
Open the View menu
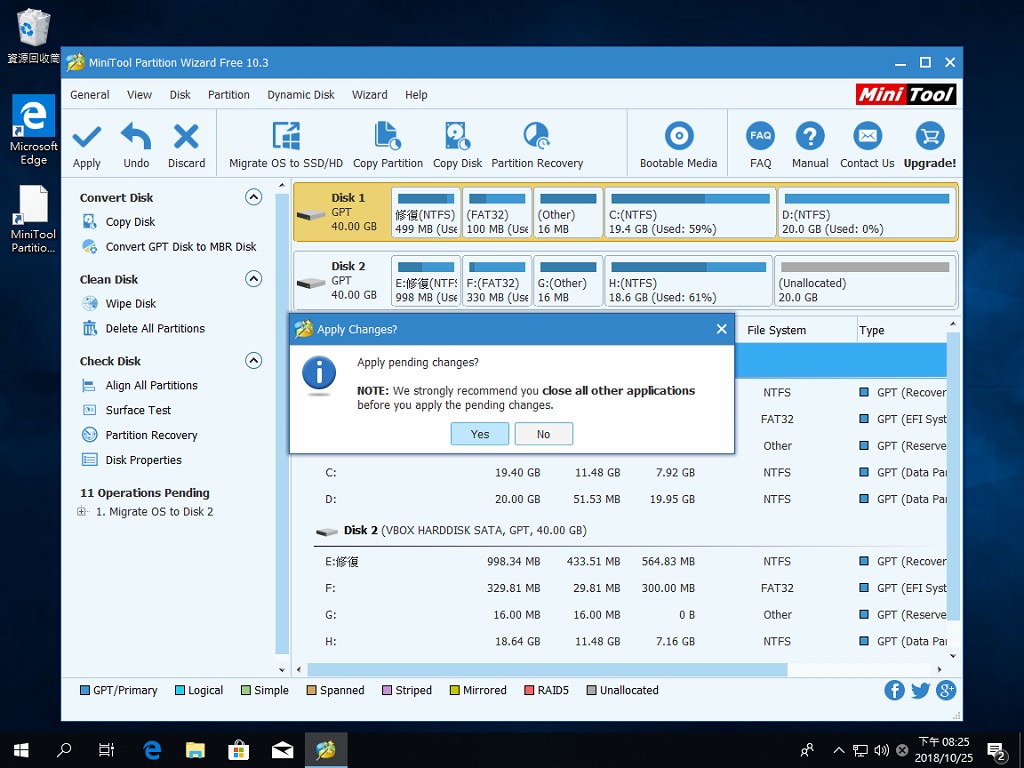click(x=139, y=95)
